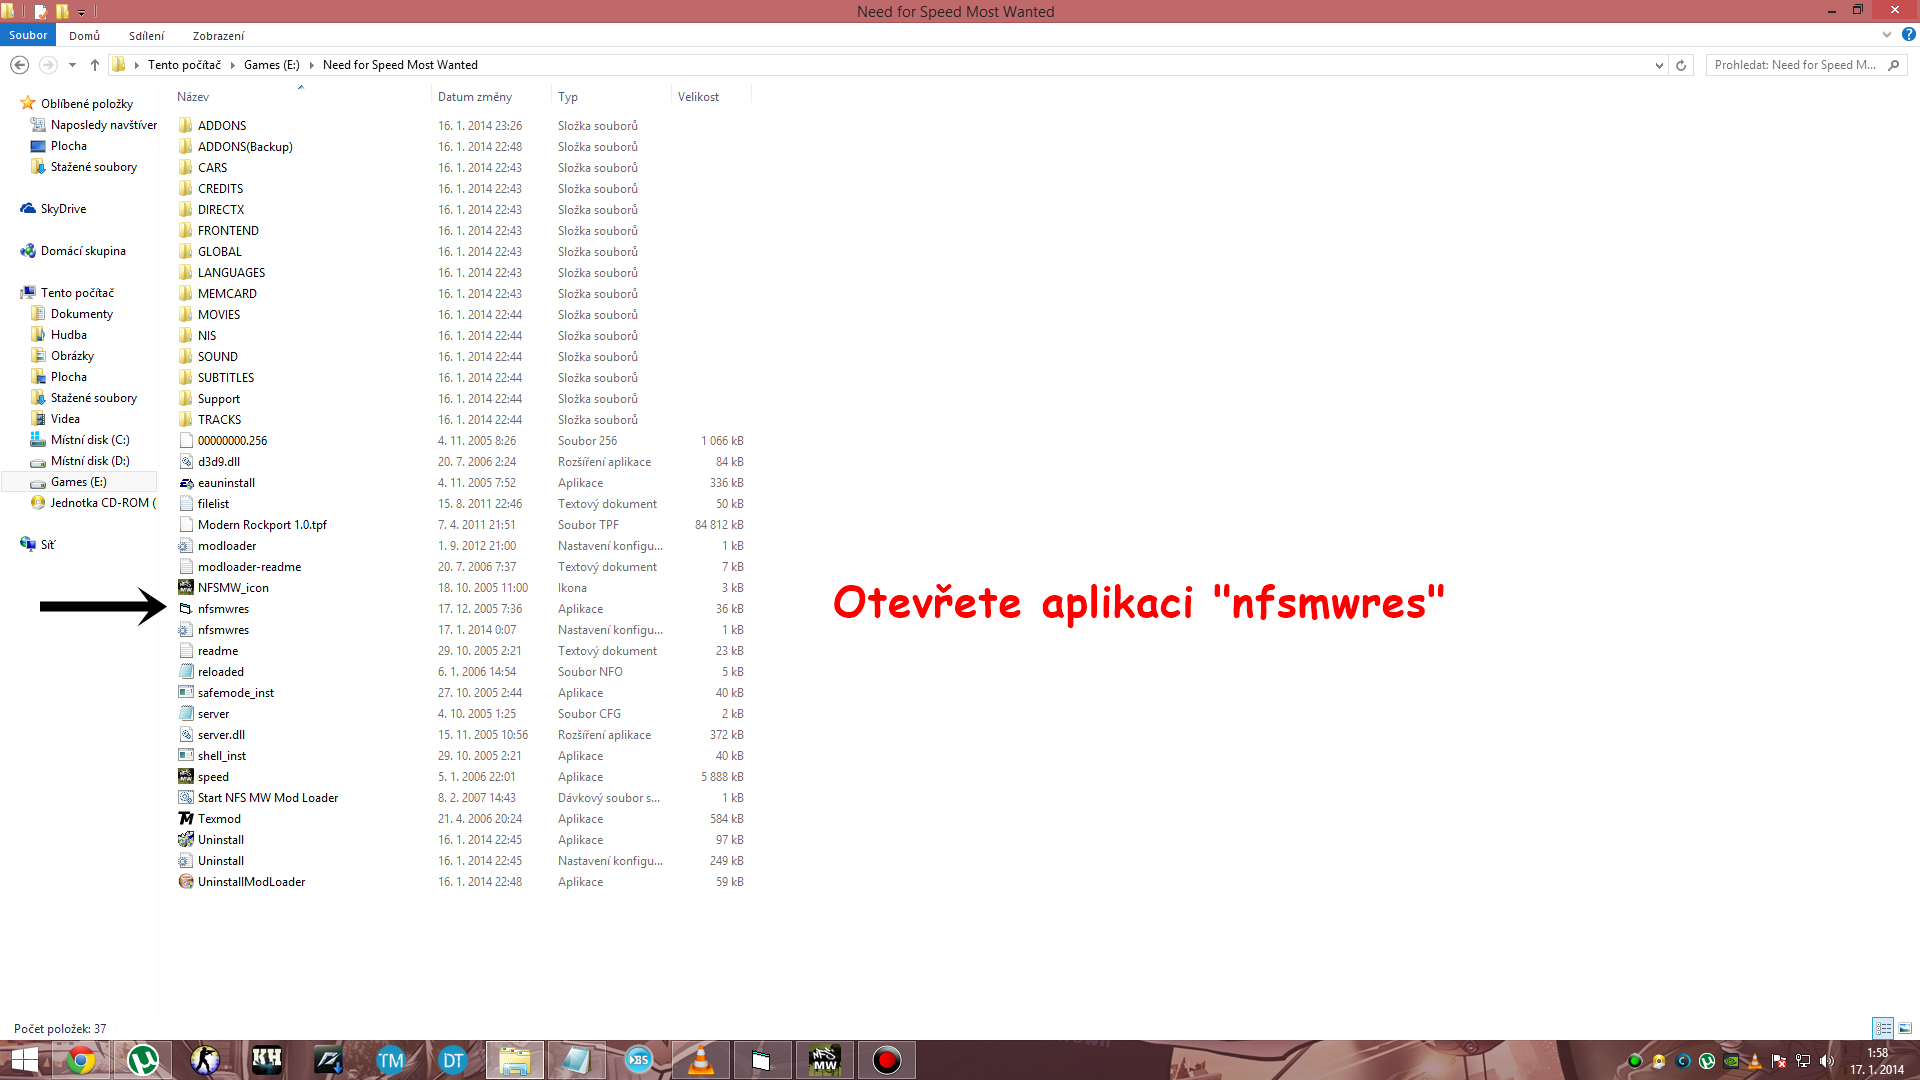Open the Soubor menu
Image resolution: width=1920 pixels, height=1080 pixels.
tap(28, 35)
